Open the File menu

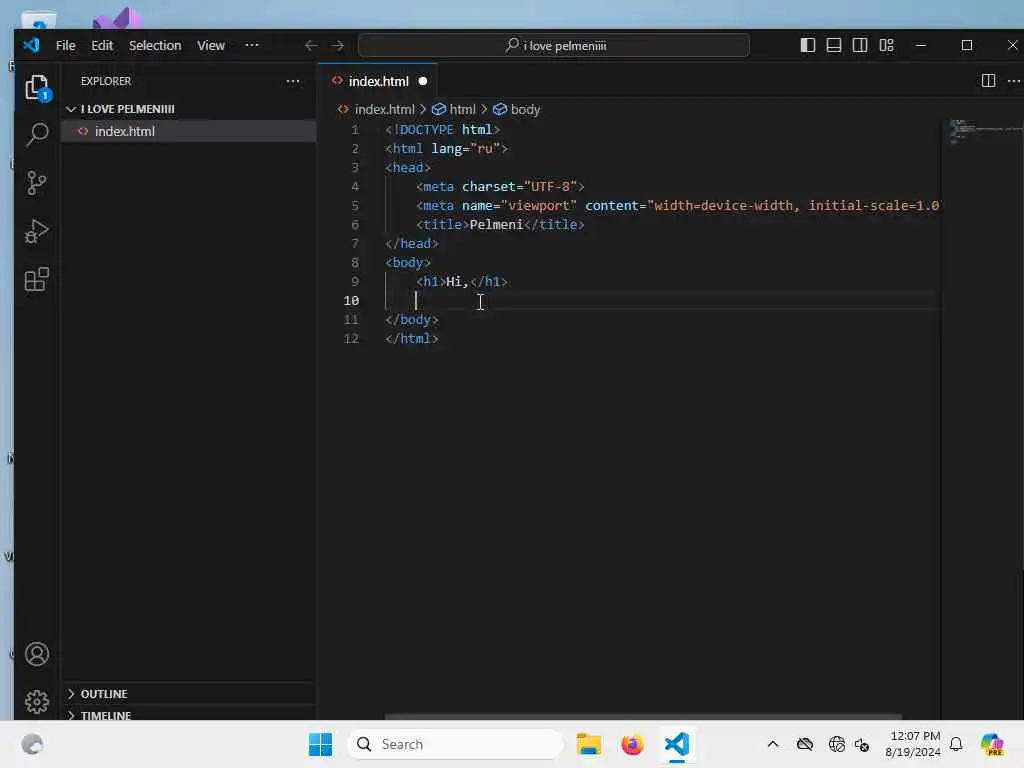pyautogui.click(x=65, y=45)
